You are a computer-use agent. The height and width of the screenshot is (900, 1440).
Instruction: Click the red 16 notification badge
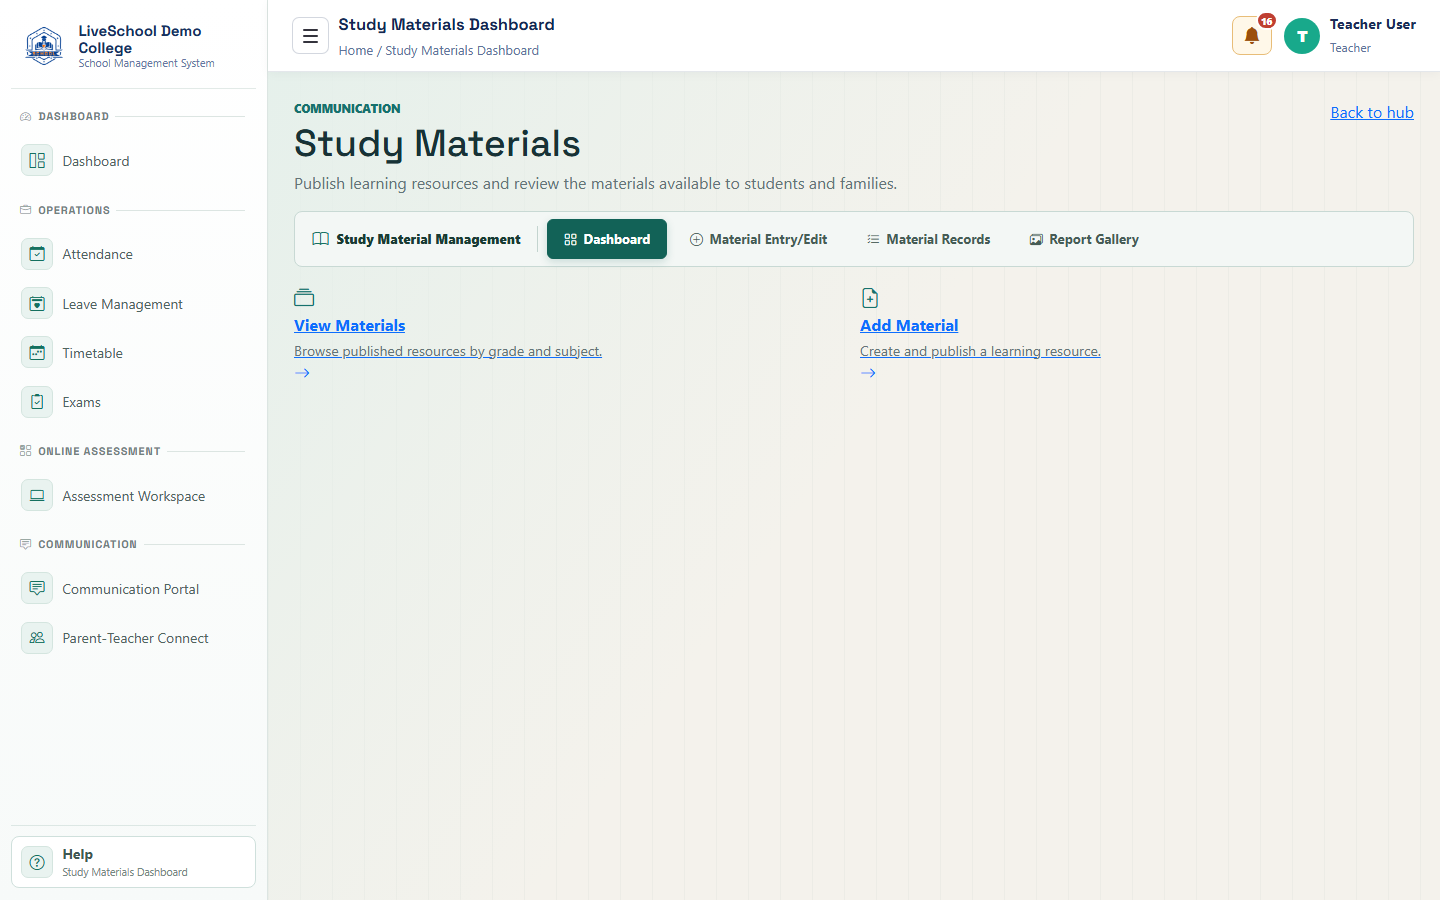click(x=1267, y=20)
